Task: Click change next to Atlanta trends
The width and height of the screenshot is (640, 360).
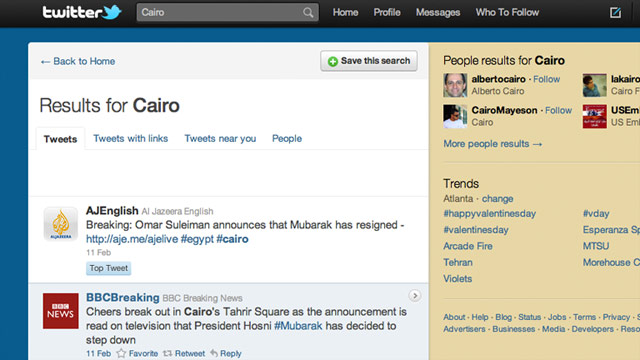Action: [x=498, y=199]
